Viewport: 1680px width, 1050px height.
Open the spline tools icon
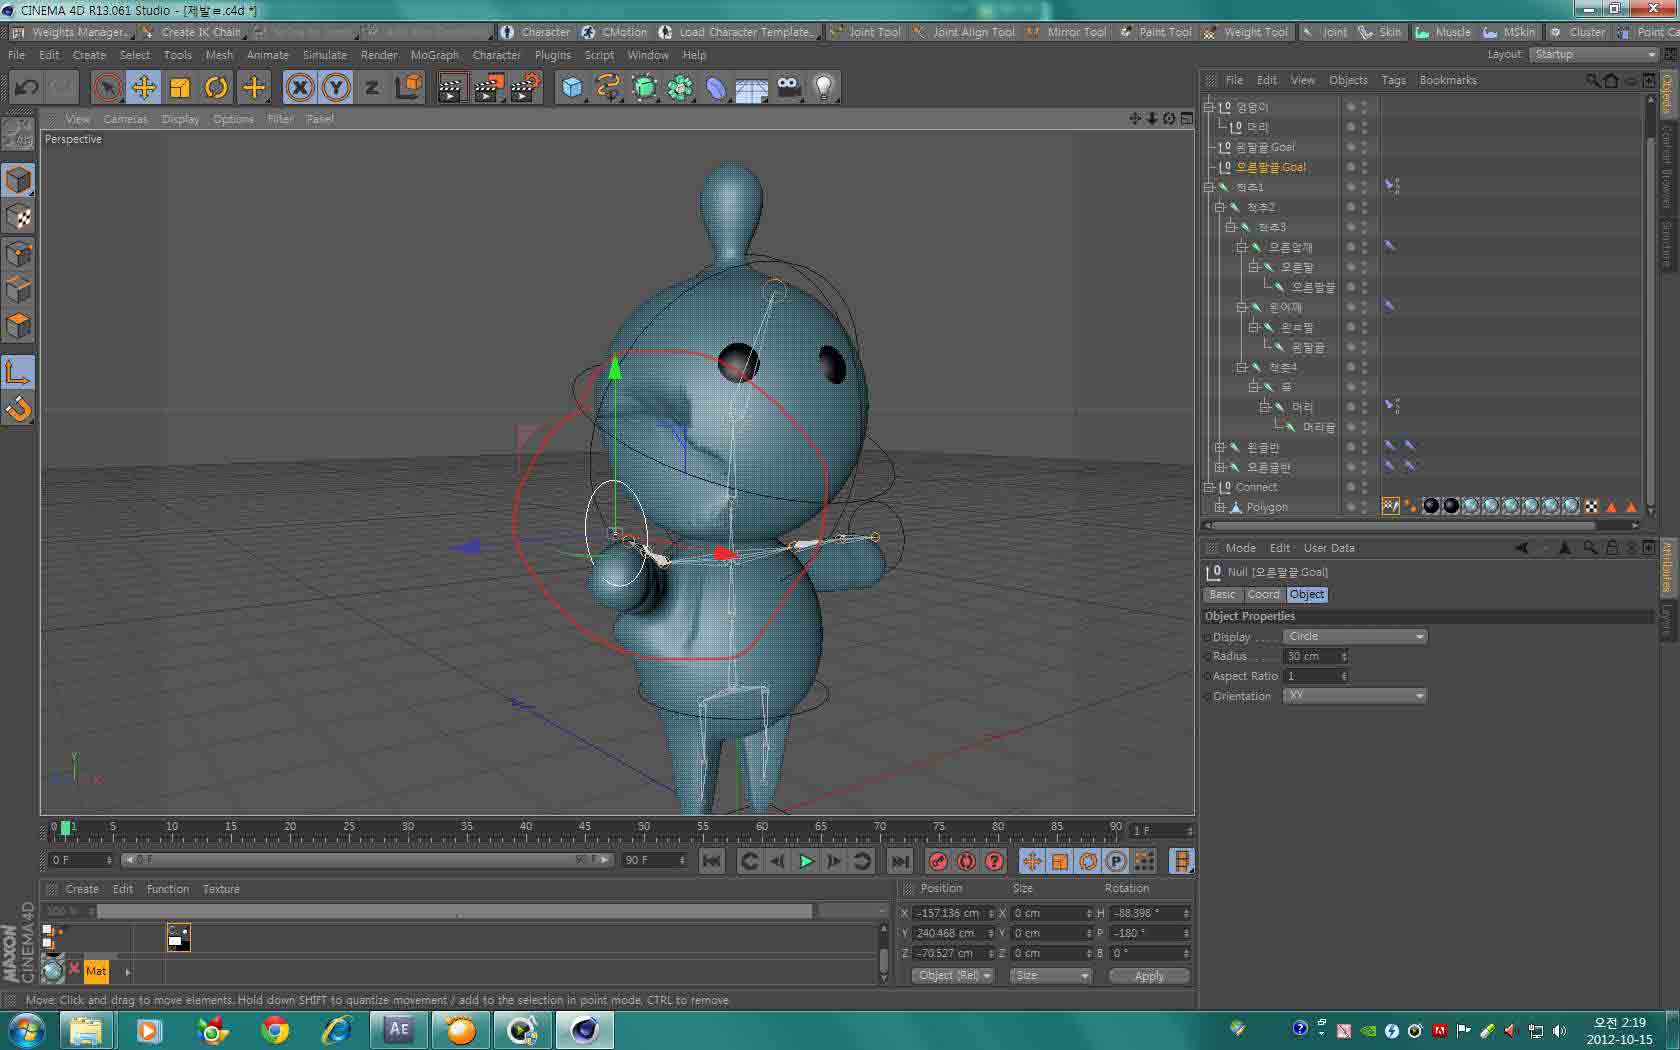click(x=608, y=88)
